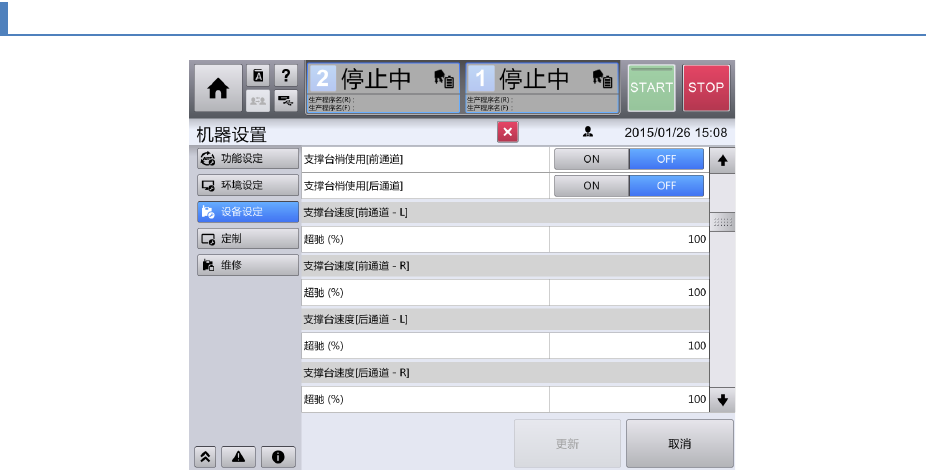Open the warning triangle alerts icon

pos(239,457)
